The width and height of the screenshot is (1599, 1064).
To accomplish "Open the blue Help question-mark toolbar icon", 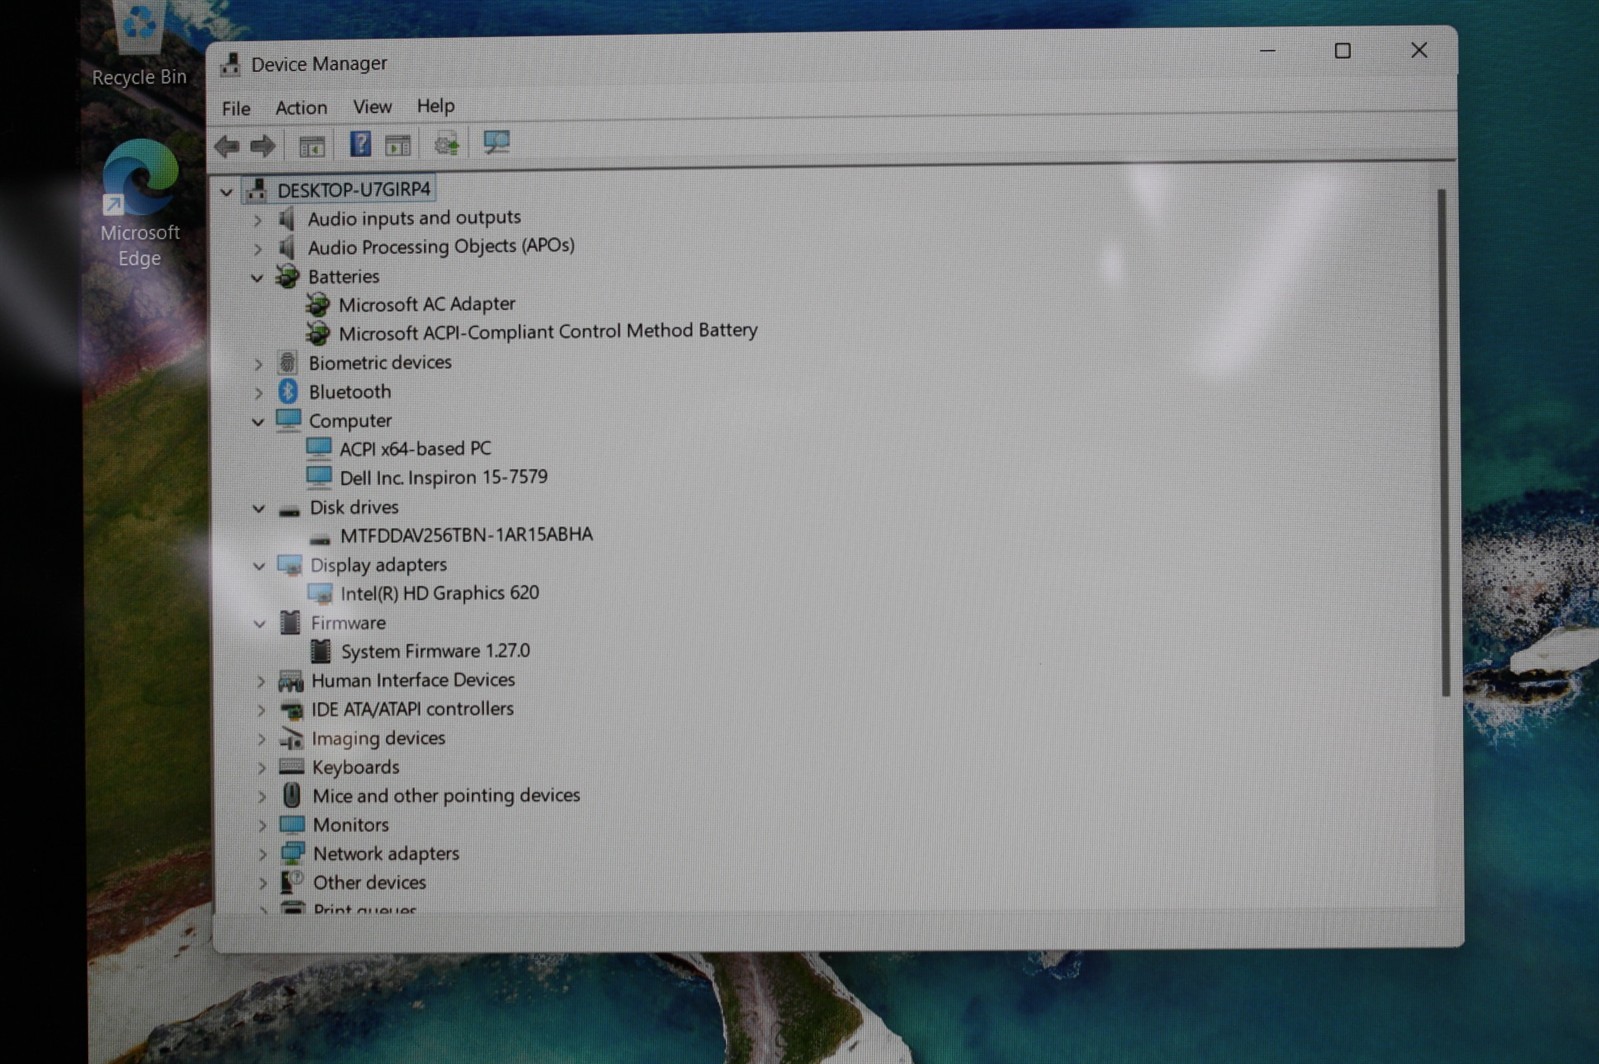I will point(360,144).
